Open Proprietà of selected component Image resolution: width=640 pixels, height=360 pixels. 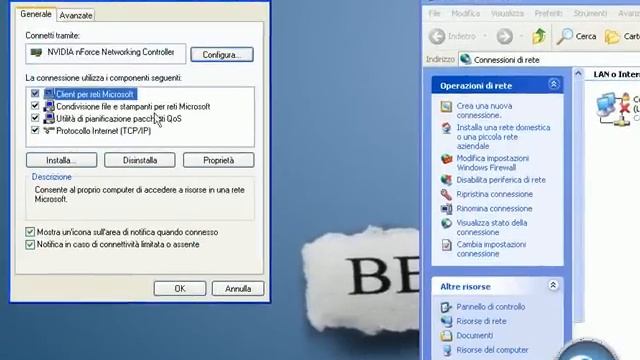pyautogui.click(x=218, y=160)
